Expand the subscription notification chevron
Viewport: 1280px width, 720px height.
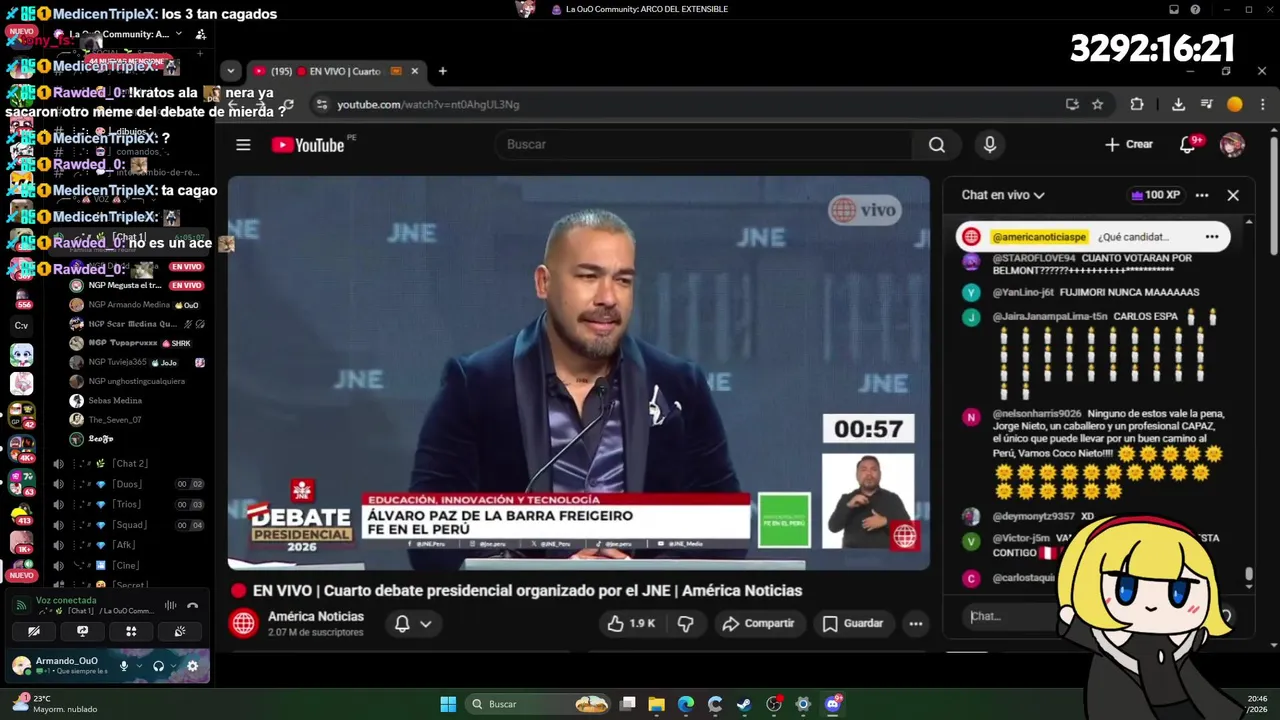426,623
